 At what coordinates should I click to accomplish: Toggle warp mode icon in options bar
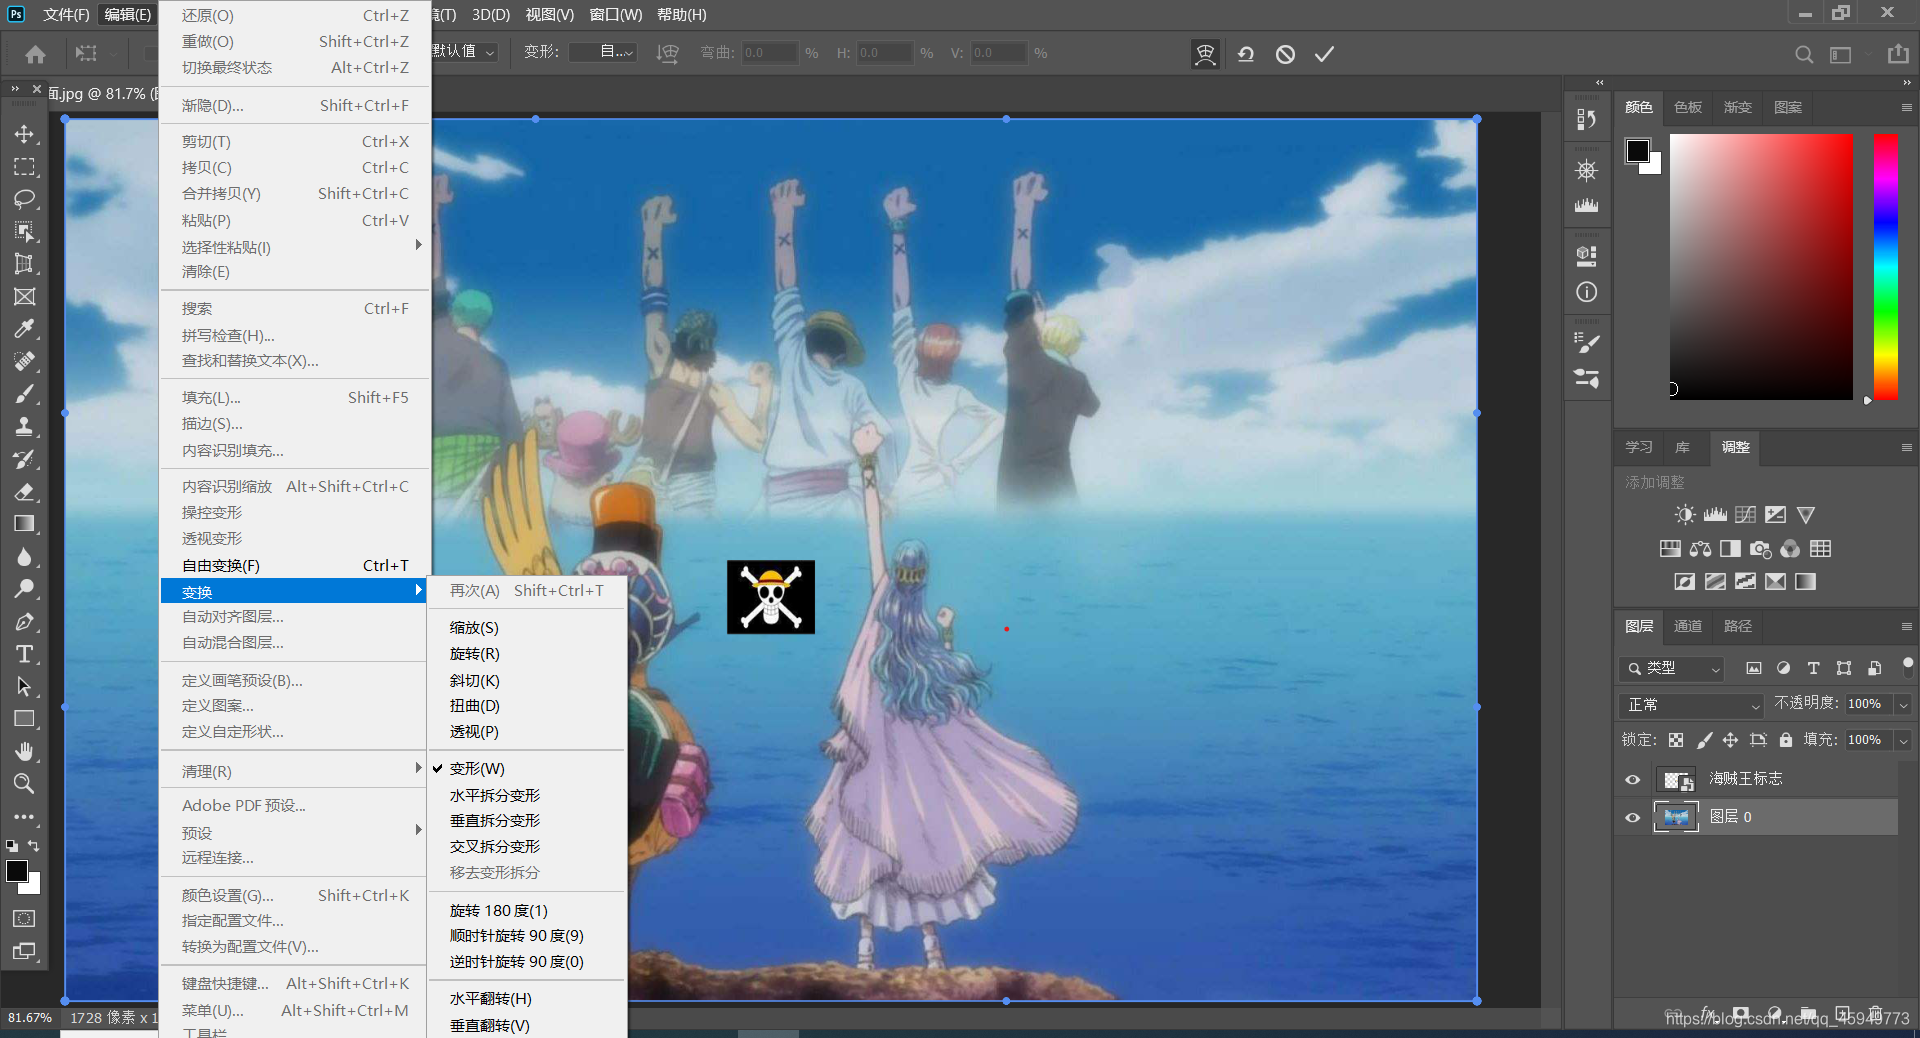point(1206,54)
